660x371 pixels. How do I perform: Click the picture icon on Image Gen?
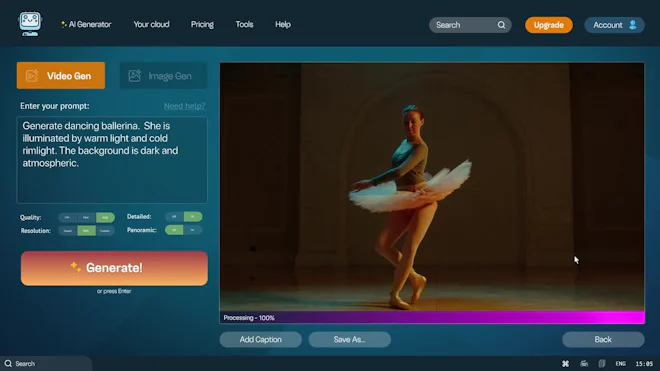point(135,76)
